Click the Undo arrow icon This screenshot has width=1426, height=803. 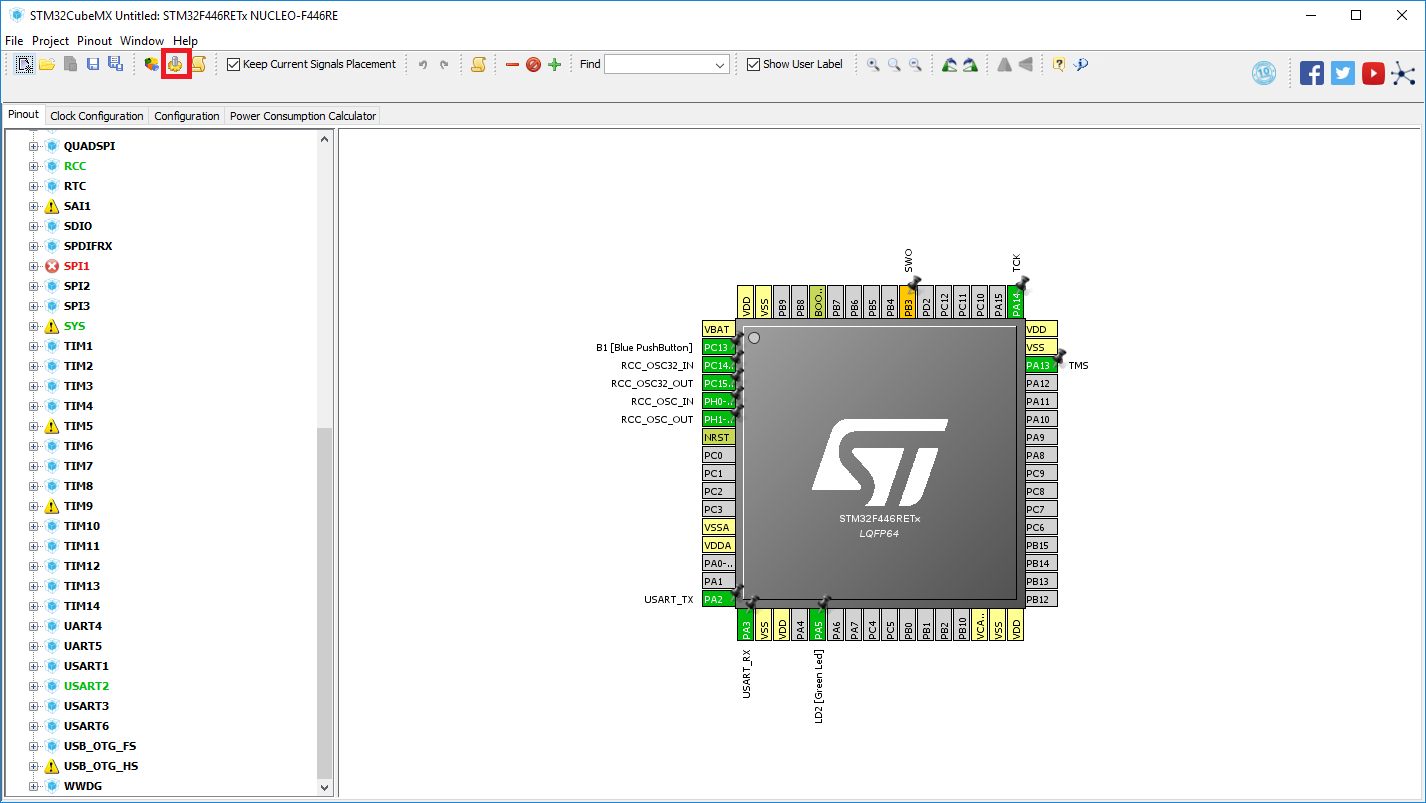423,64
